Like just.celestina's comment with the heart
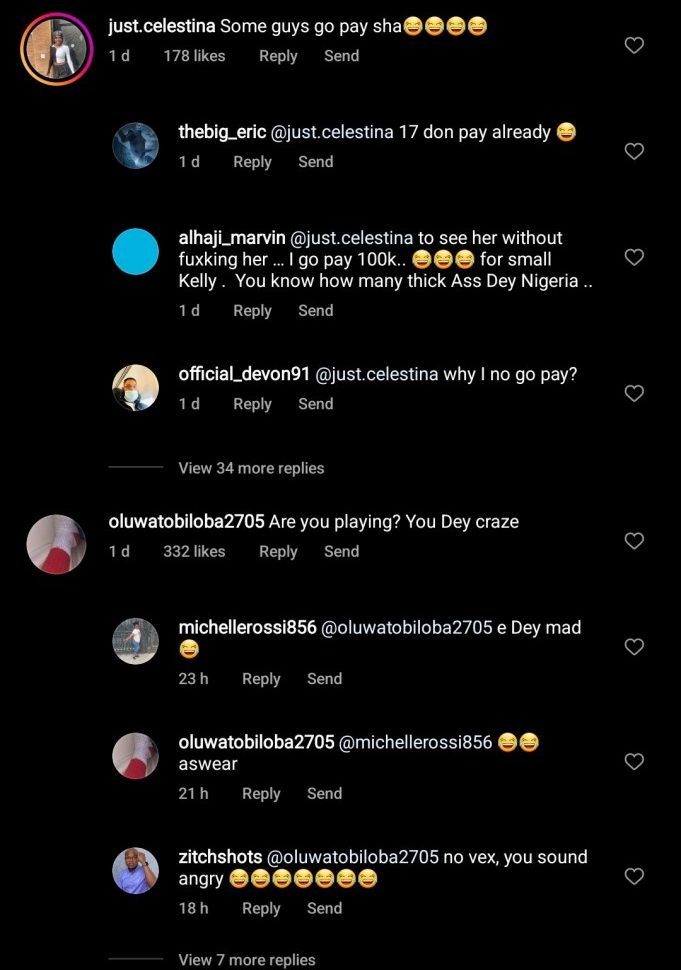 click(634, 45)
